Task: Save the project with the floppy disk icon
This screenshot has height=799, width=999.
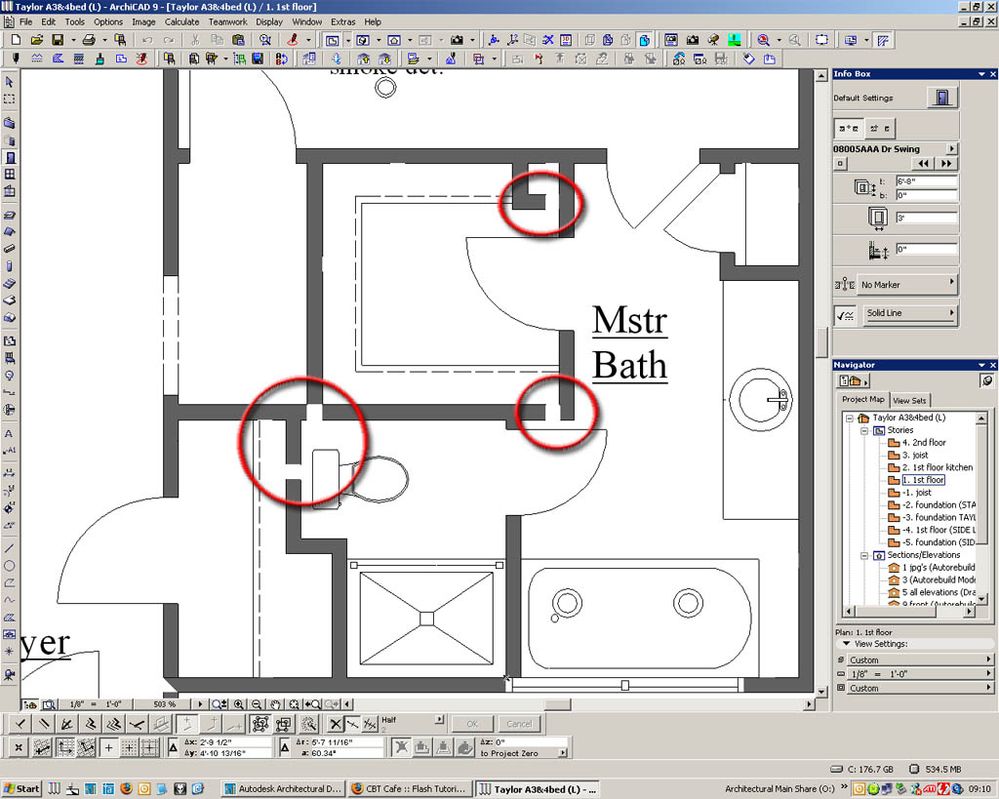Action: coord(57,40)
